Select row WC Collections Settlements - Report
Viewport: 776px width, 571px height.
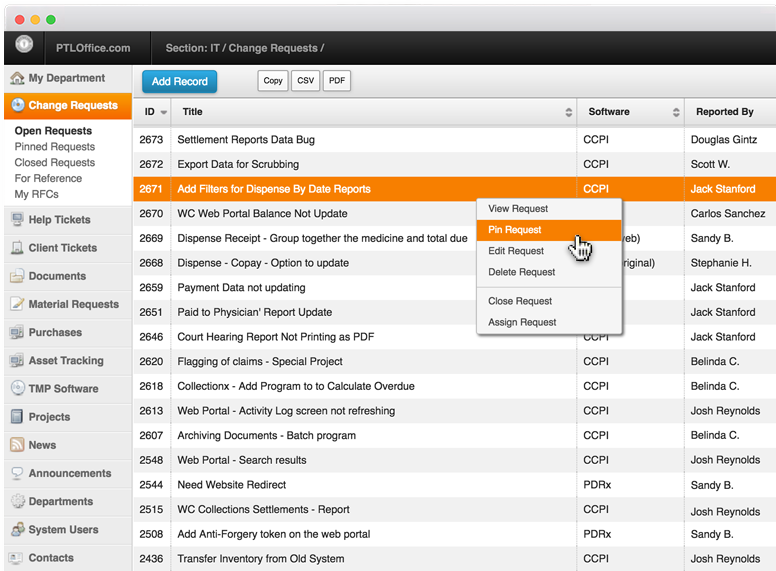pyautogui.click(x=454, y=510)
